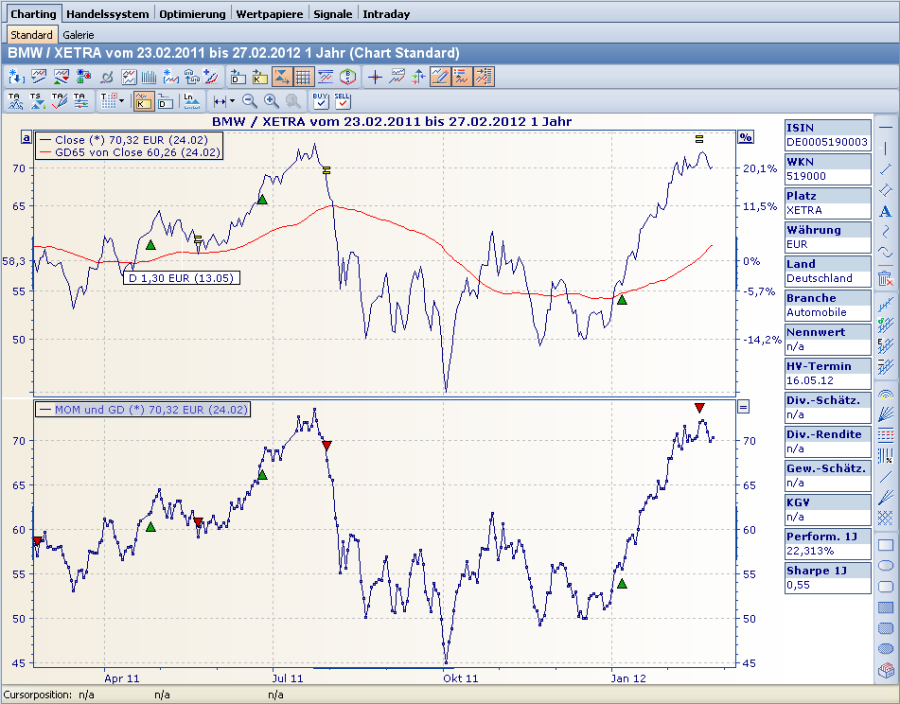Click the zoom out magnifier icon
The width and height of the screenshot is (900, 704).
click(250, 101)
